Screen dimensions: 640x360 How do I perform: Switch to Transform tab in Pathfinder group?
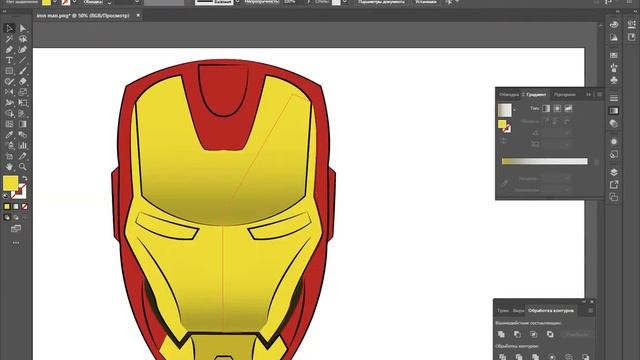503,311
